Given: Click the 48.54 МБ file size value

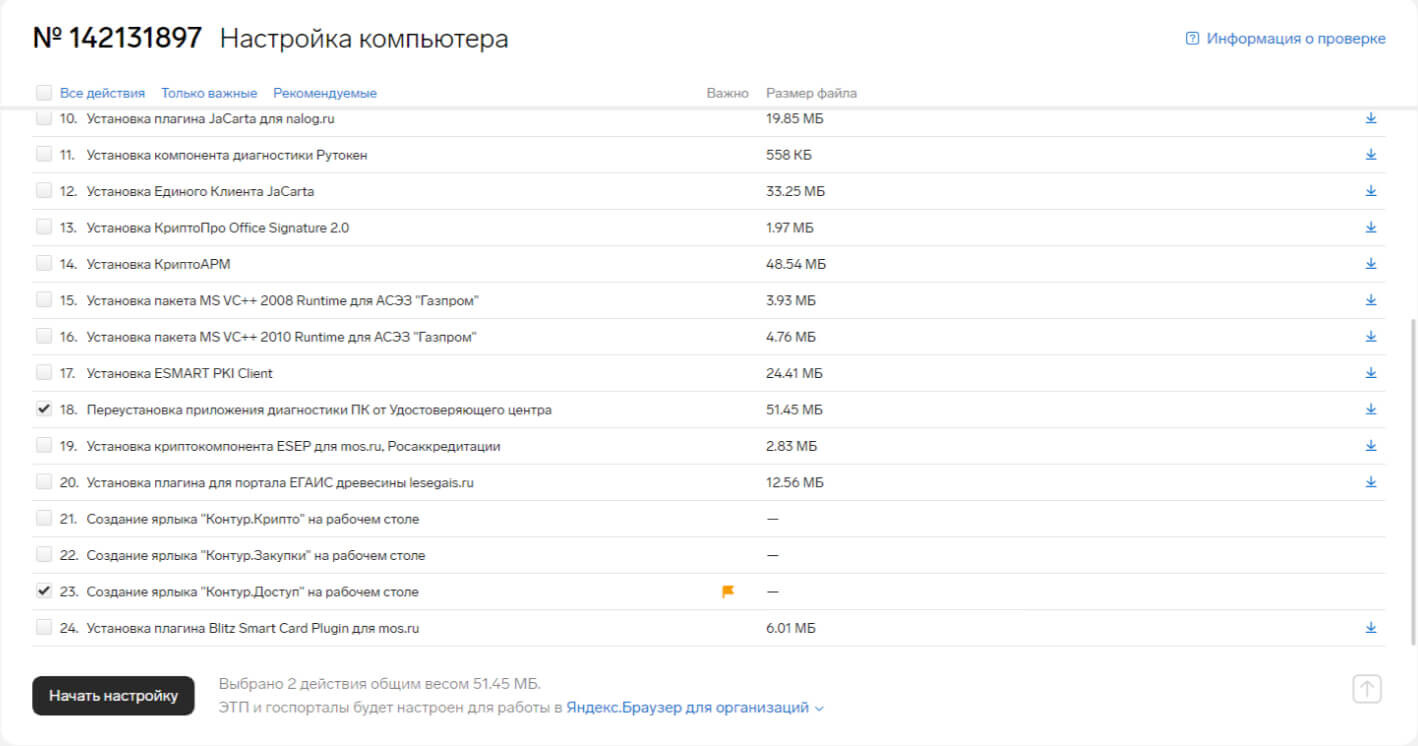Looking at the screenshot, I should coord(796,264).
